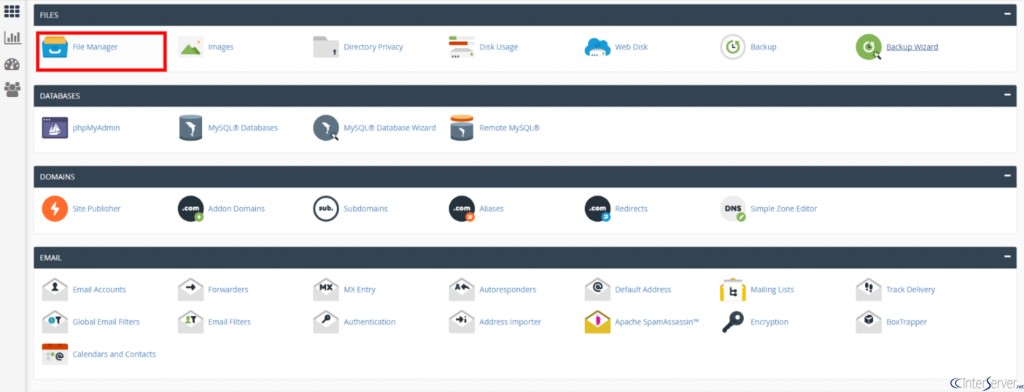Image resolution: width=1024 pixels, height=392 pixels.
Task: Click the Apache SpamAssassin icon
Action: point(597,322)
